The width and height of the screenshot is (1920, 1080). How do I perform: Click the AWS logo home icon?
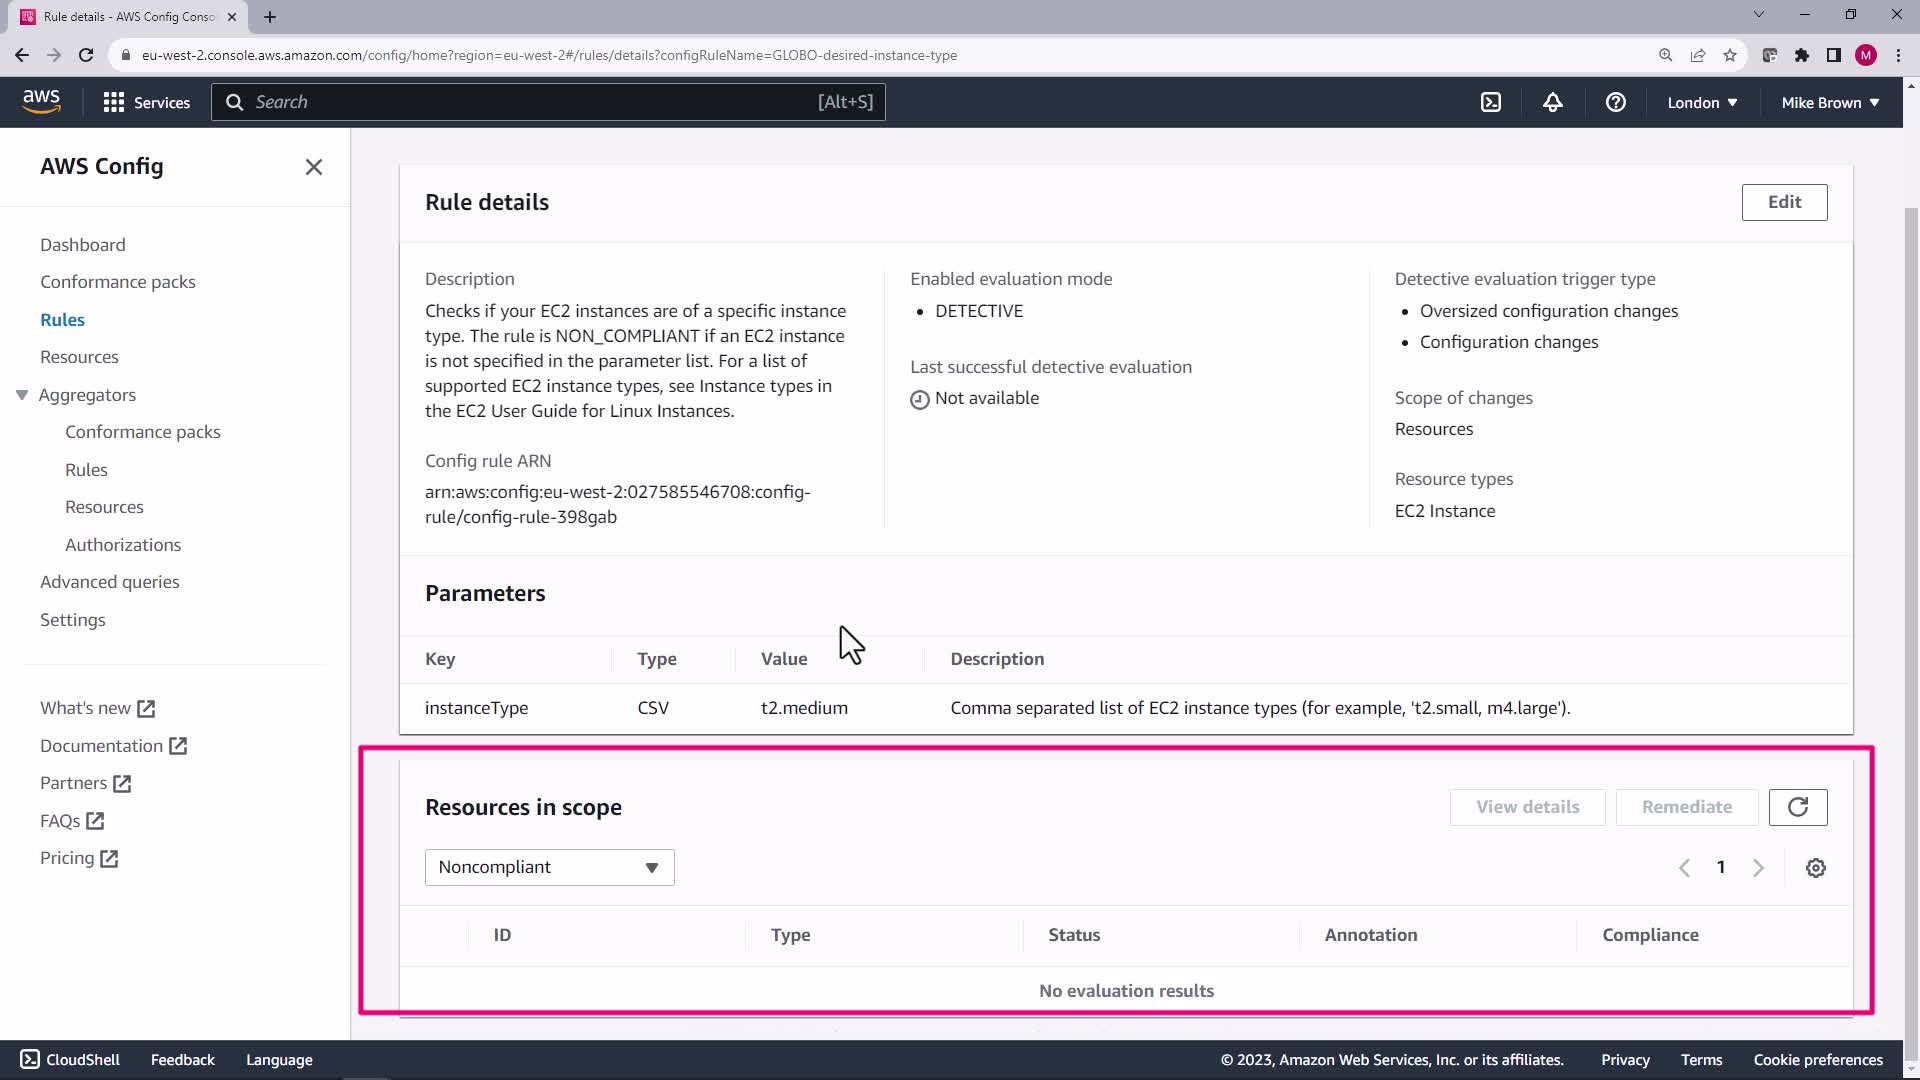pyautogui.click(x=41, y=101)
